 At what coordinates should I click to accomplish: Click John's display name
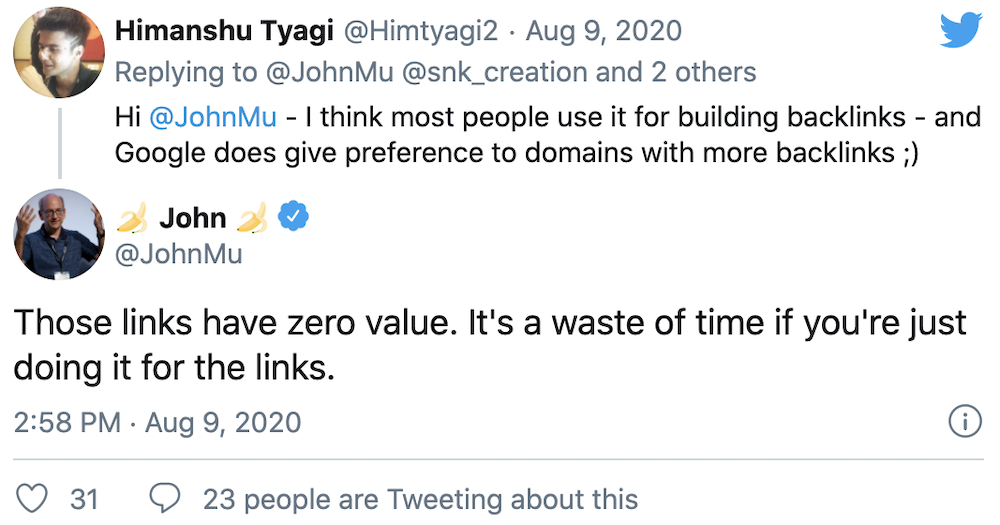click(x=193, y=216)
